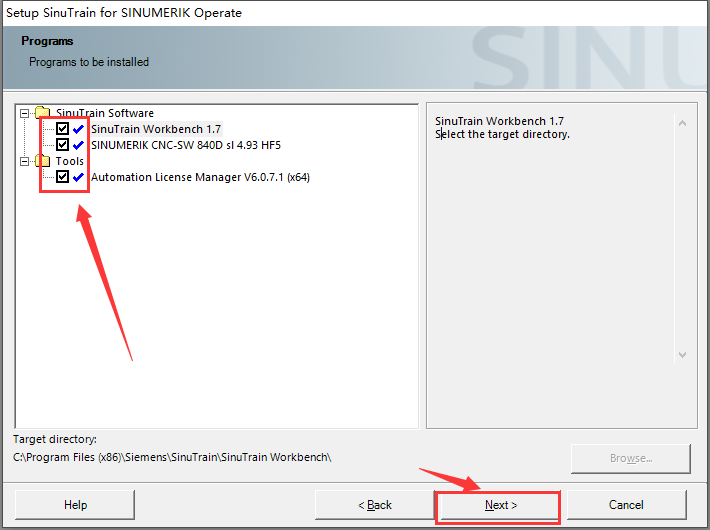Screen dimensions: 710x530
Task: Uncheck the SINUMERIK CNC-SW 840D sl checkbox
Action: click(x=62, y=145)
